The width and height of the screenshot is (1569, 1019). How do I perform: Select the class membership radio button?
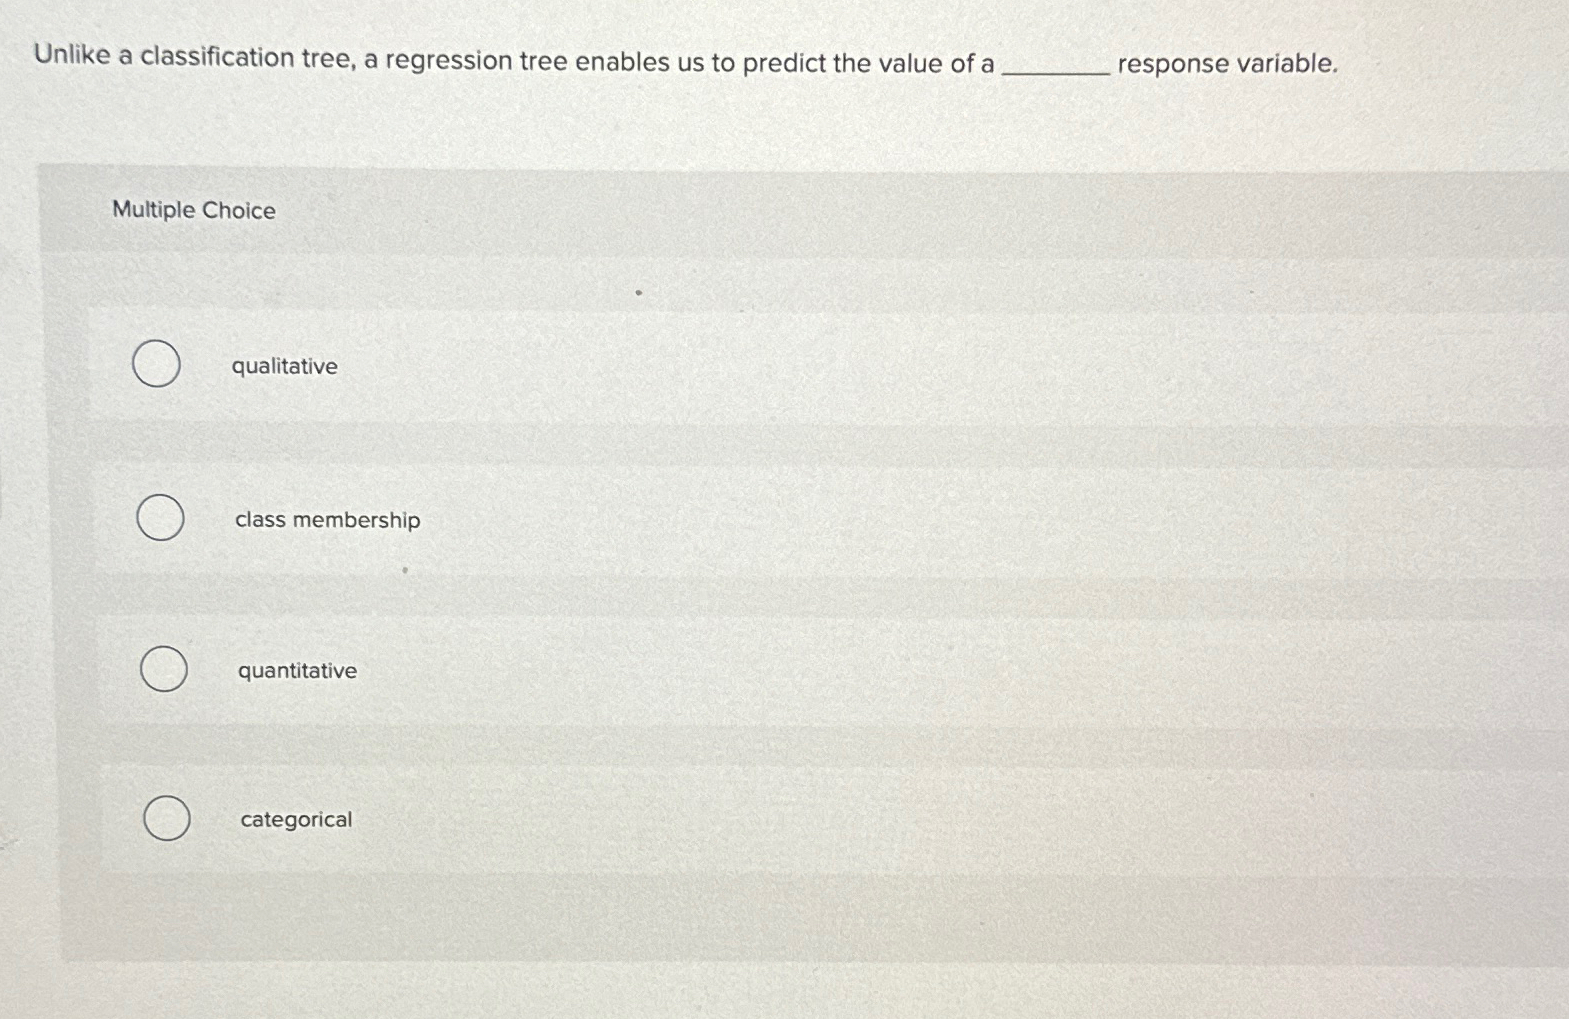click(160, 518)
